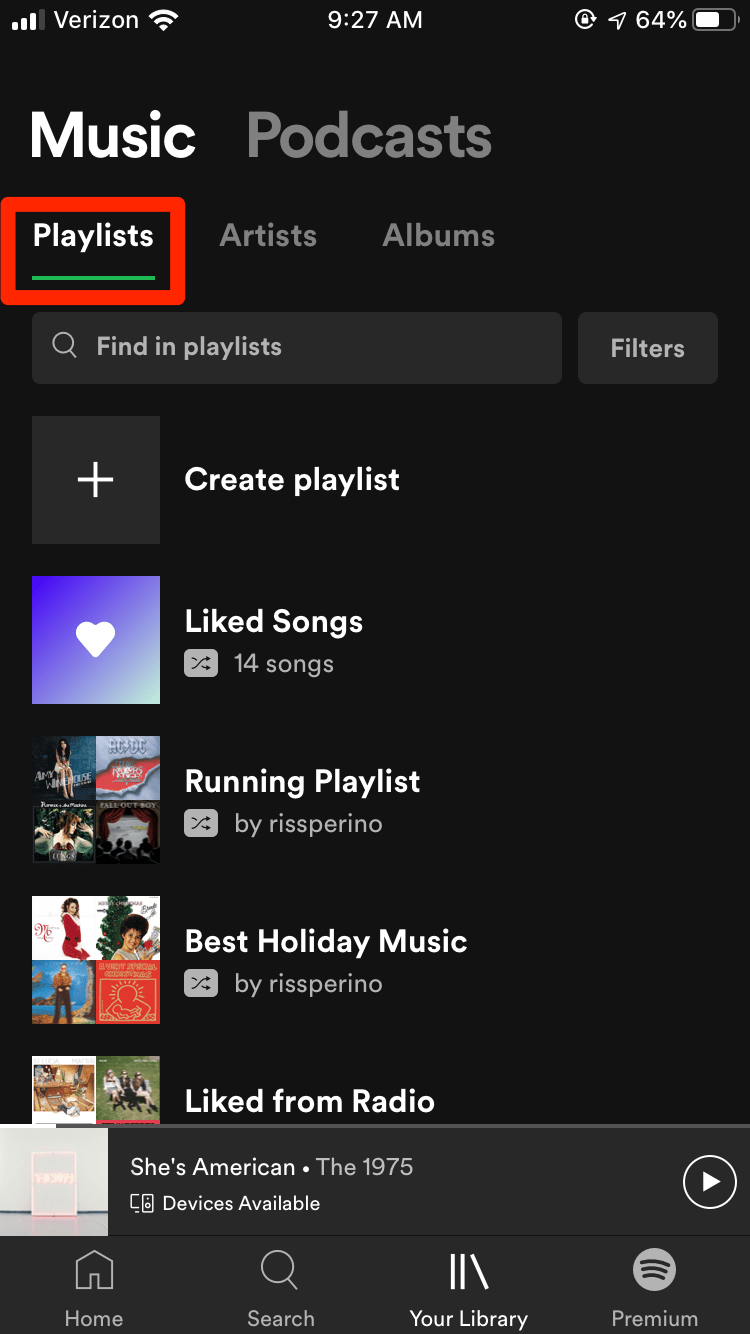The height and width of the screenshot is (1334, 750).
Task: Tap shuffle icon under Best Holiday Music
Action: click(201, 984)
